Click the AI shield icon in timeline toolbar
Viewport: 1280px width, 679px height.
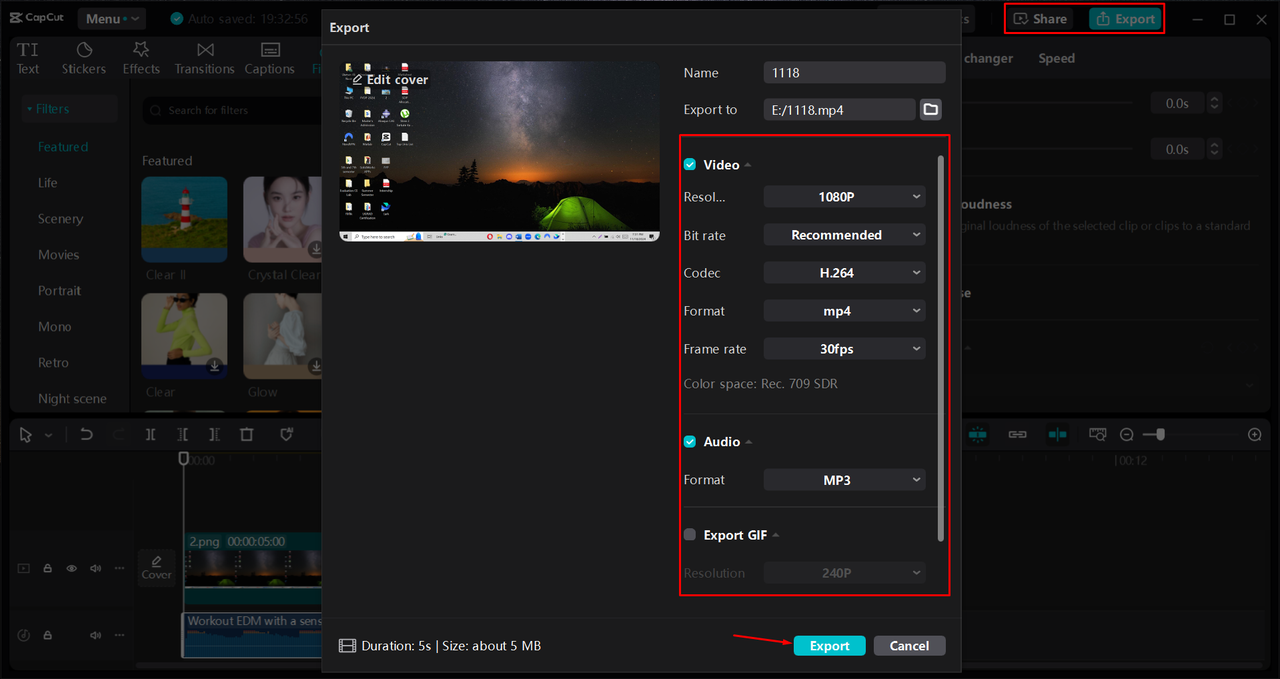285,435
